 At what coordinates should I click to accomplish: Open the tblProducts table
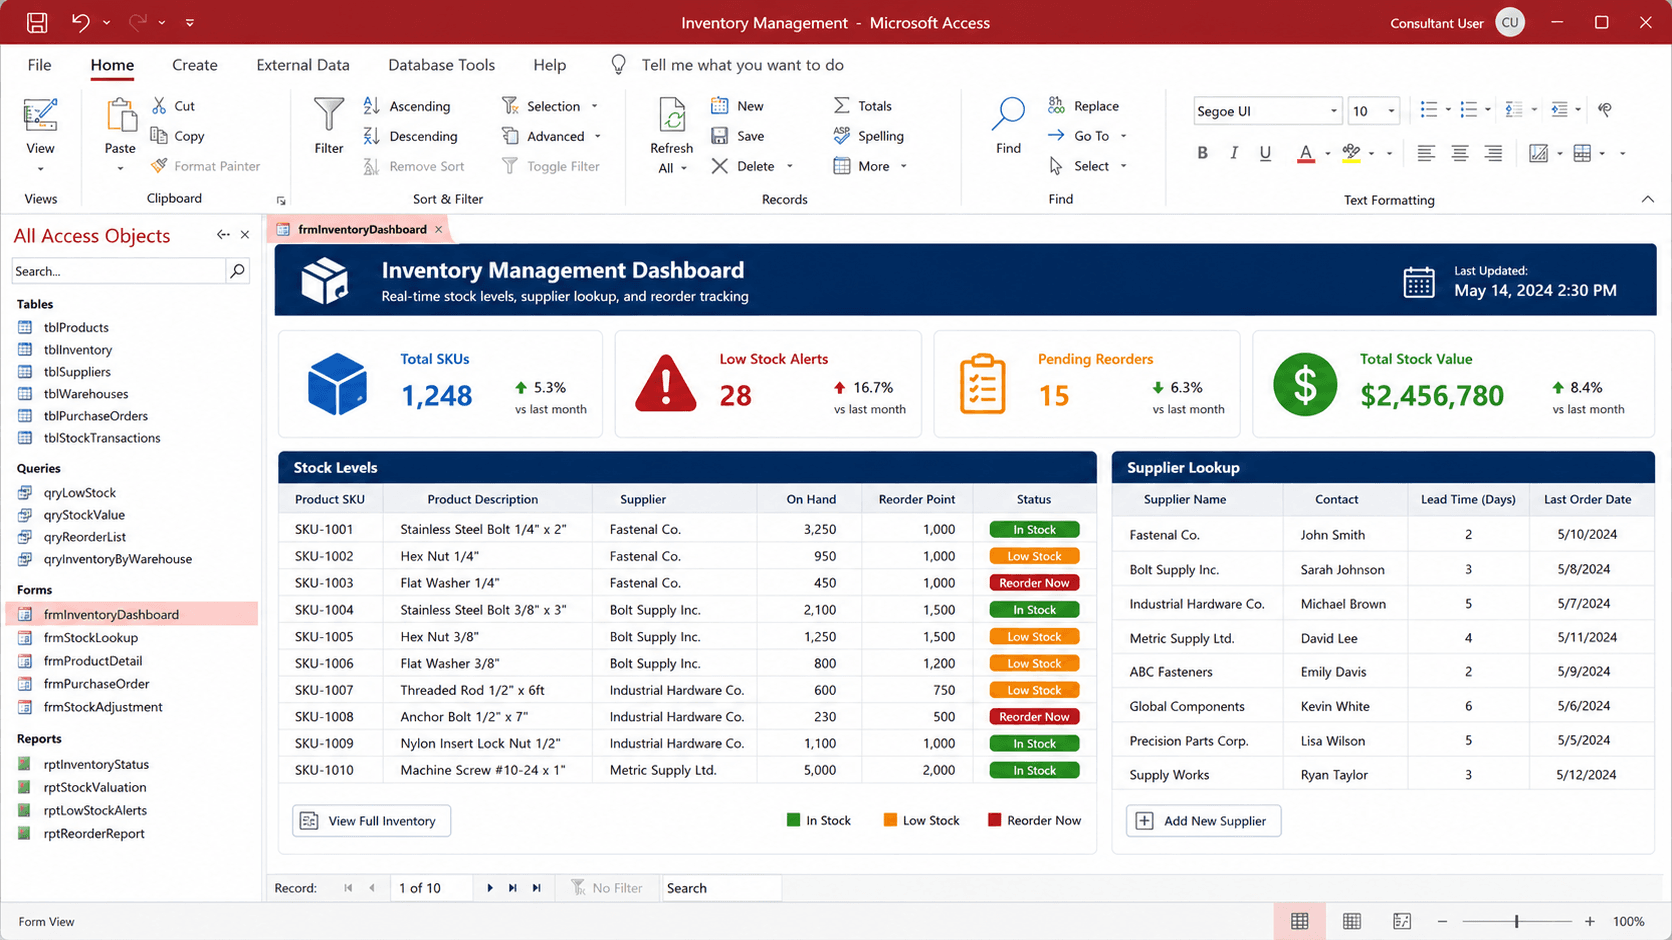click(76, 328)
